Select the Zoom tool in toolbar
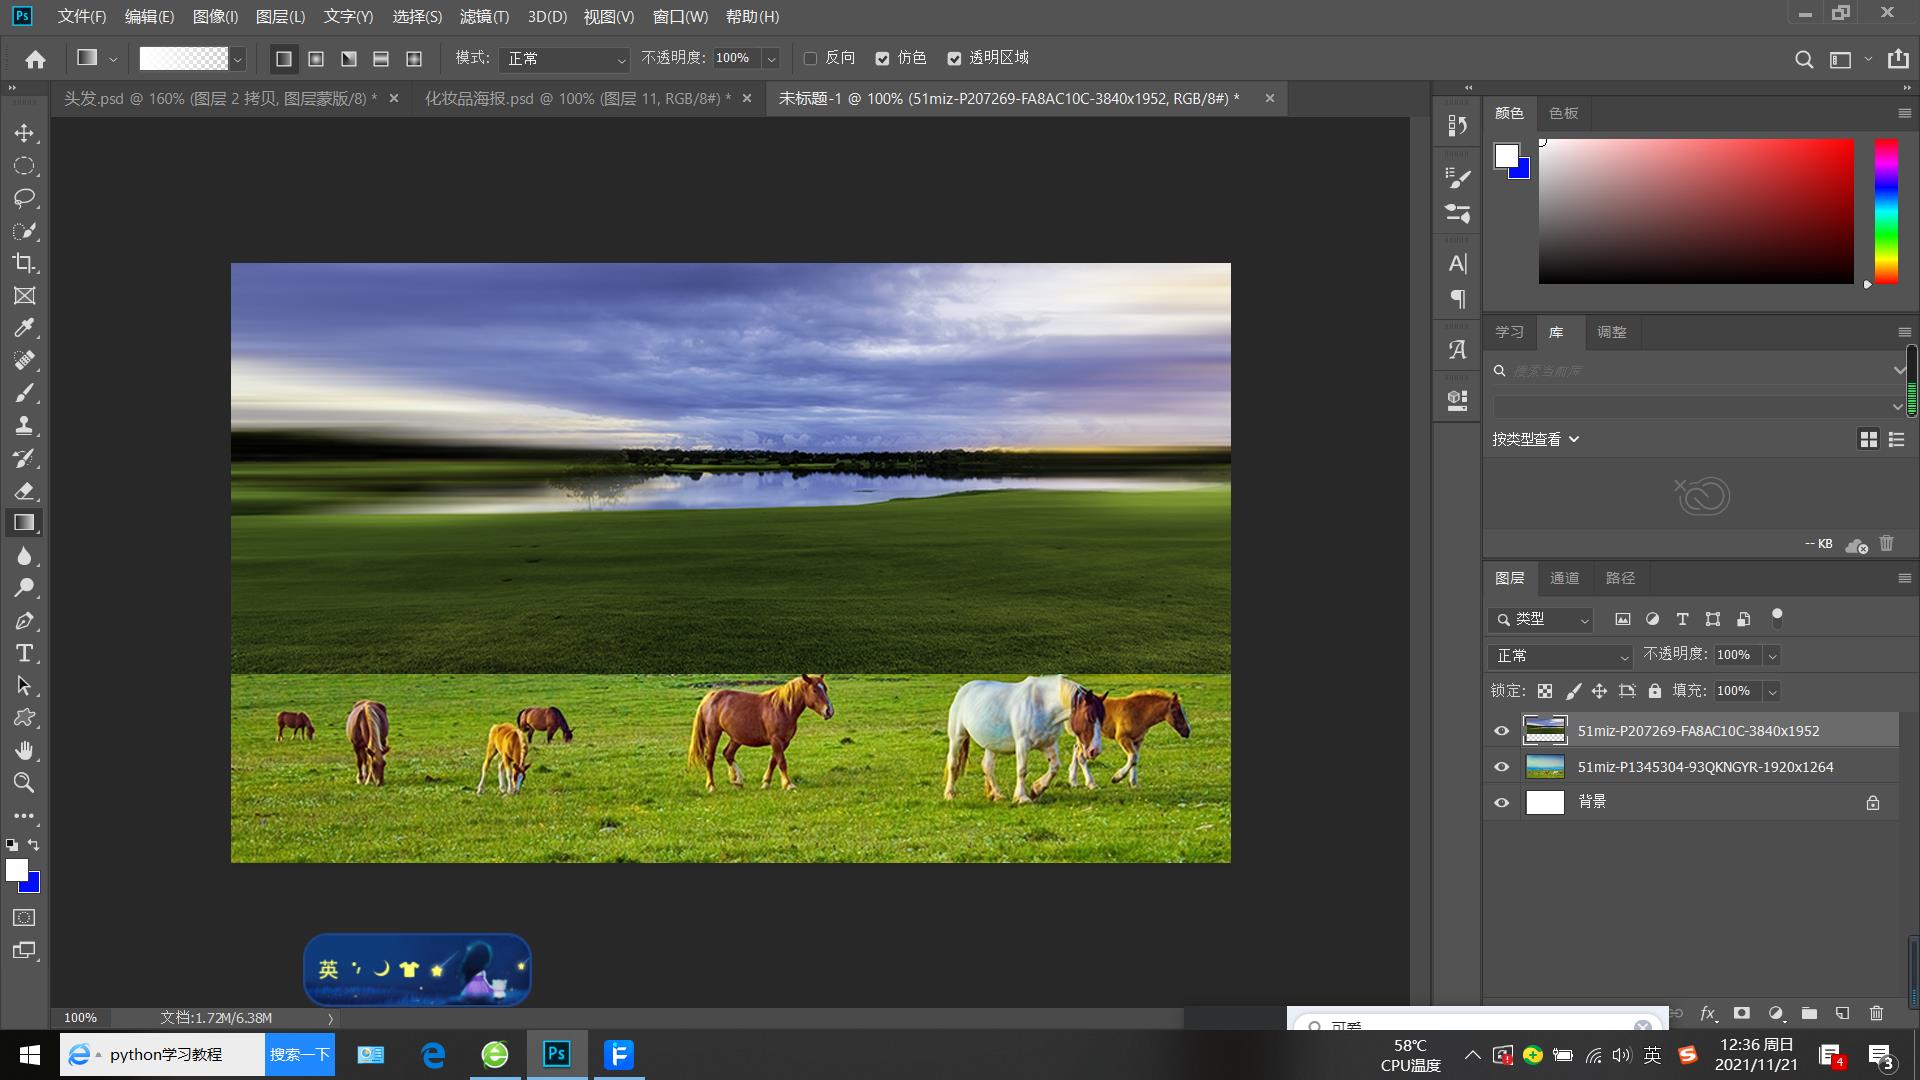The image size is (1920, 1080). pyautogui.click(x=24, y=783)
